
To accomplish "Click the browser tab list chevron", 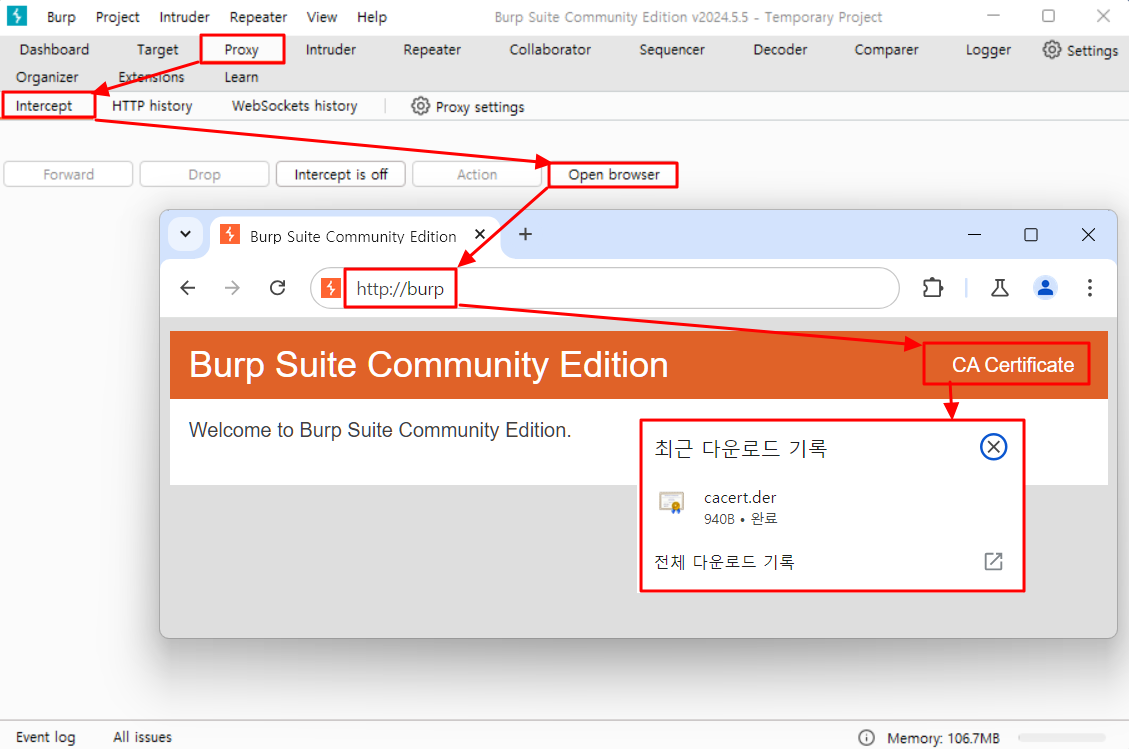I will [185, 234].
